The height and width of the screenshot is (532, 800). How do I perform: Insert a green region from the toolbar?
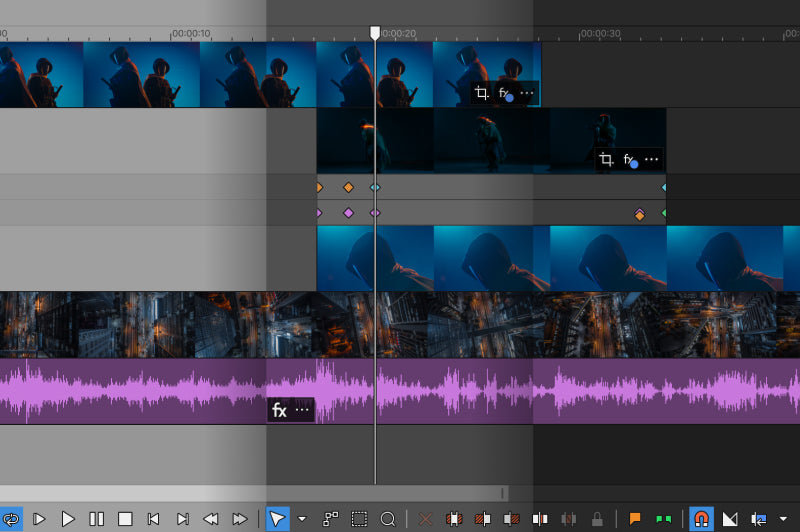(x=663, y=519)
